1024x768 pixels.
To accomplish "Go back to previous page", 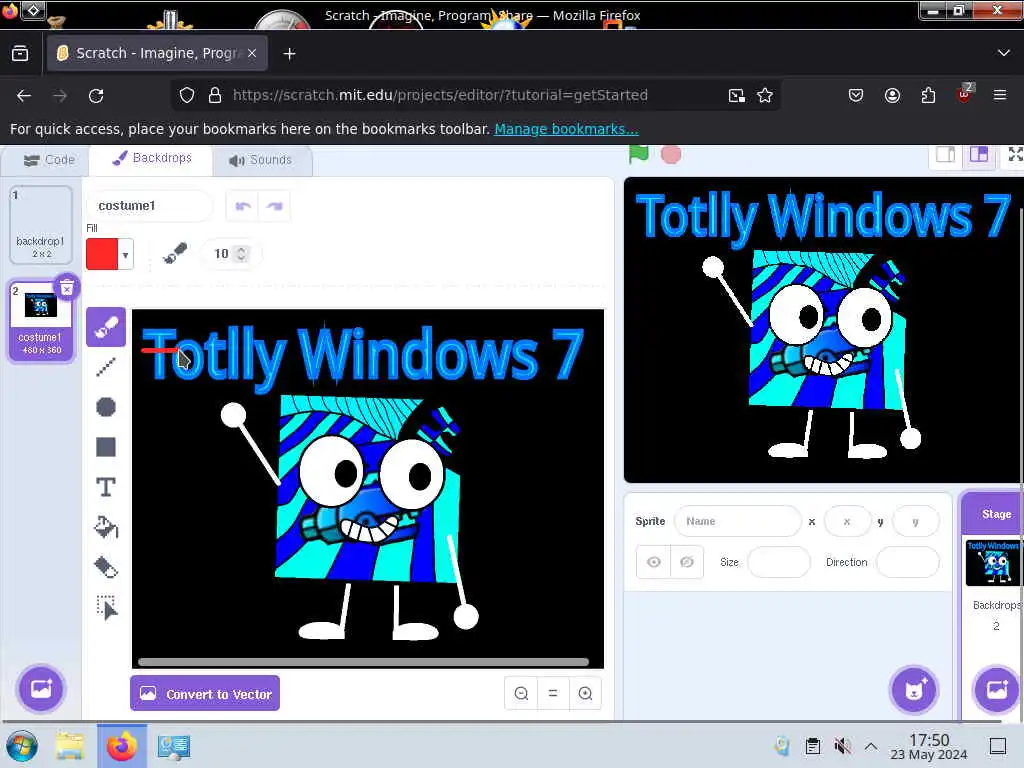I will (24, 96).
